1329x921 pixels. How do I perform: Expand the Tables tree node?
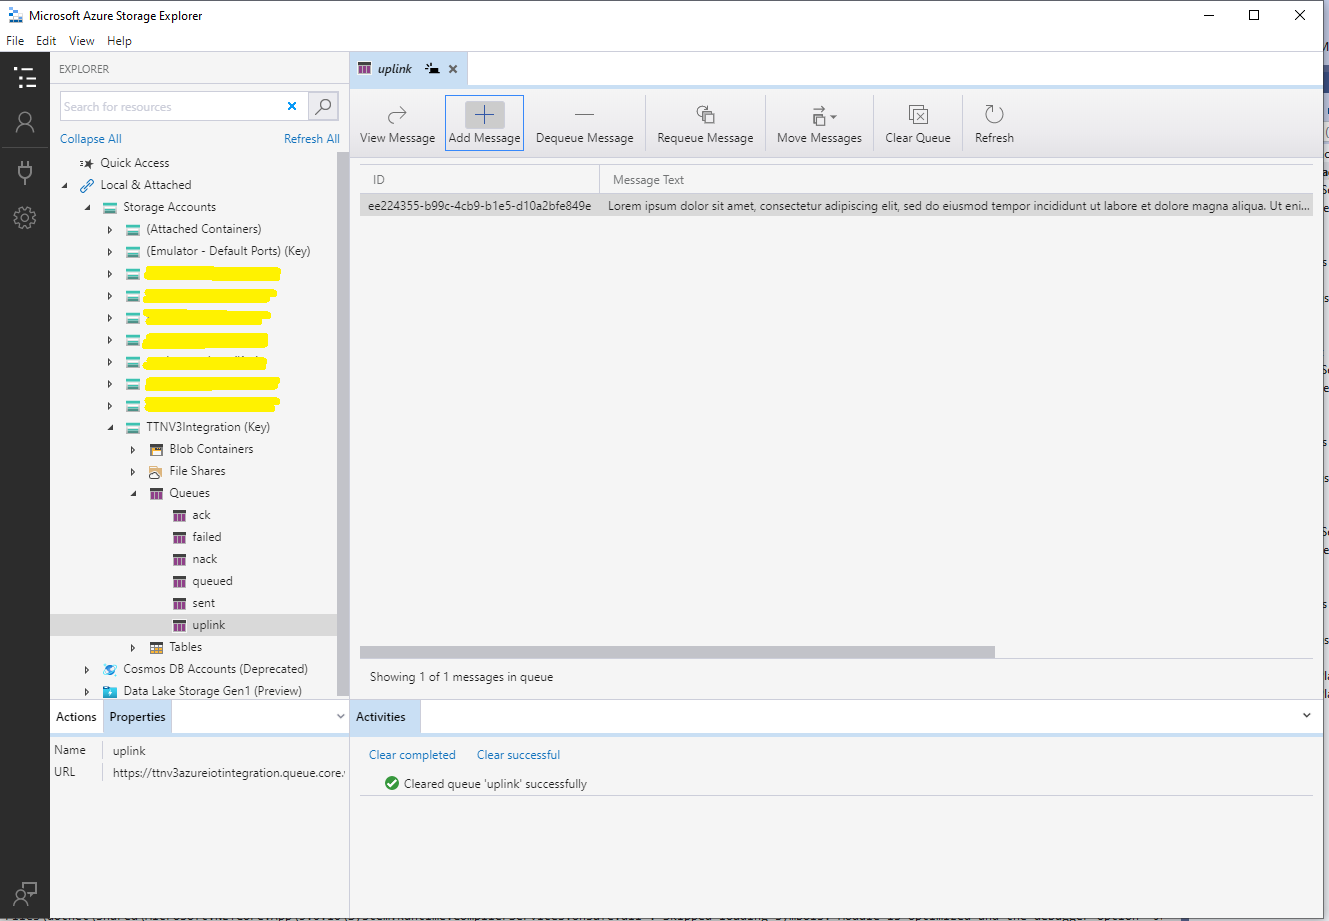[x=133, y=647]
